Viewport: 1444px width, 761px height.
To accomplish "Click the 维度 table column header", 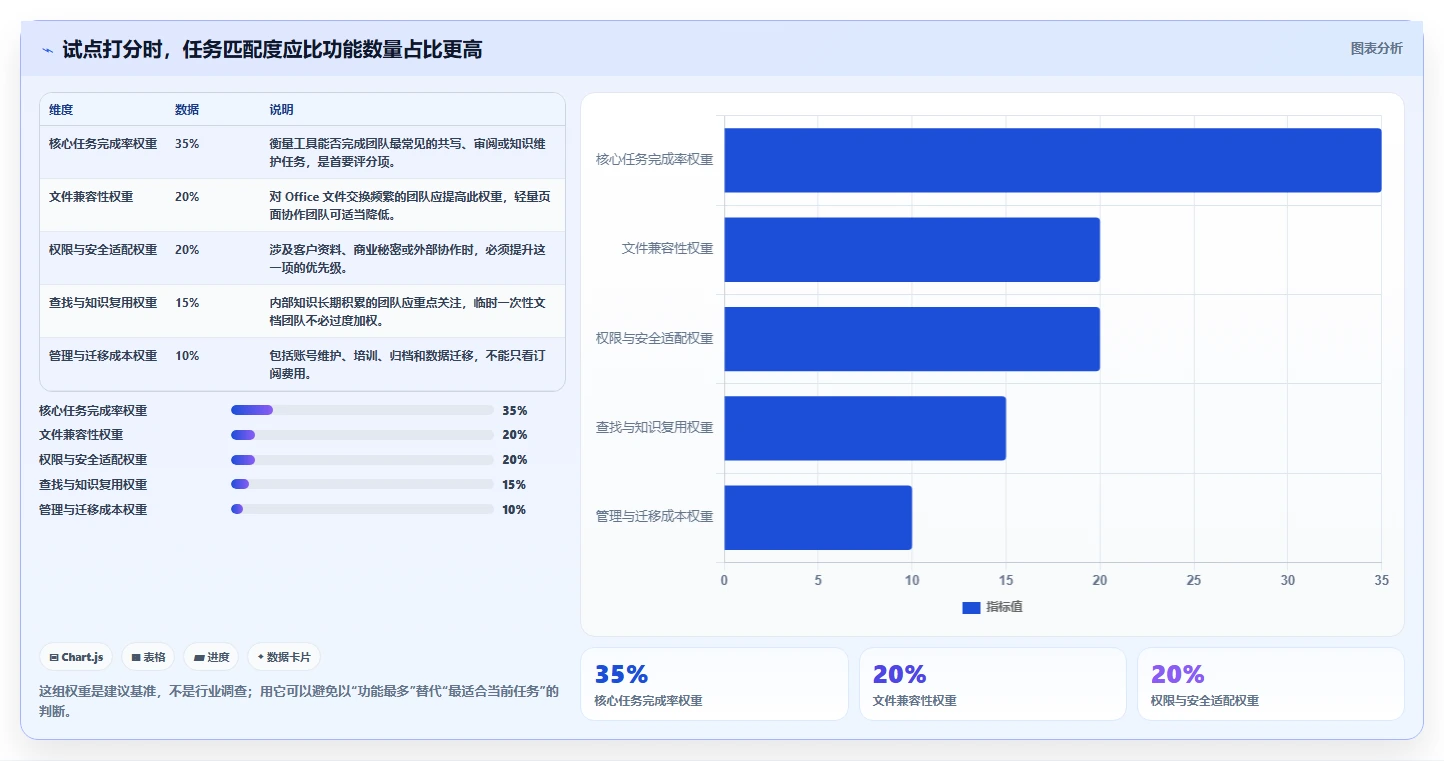I will [61, 109].
